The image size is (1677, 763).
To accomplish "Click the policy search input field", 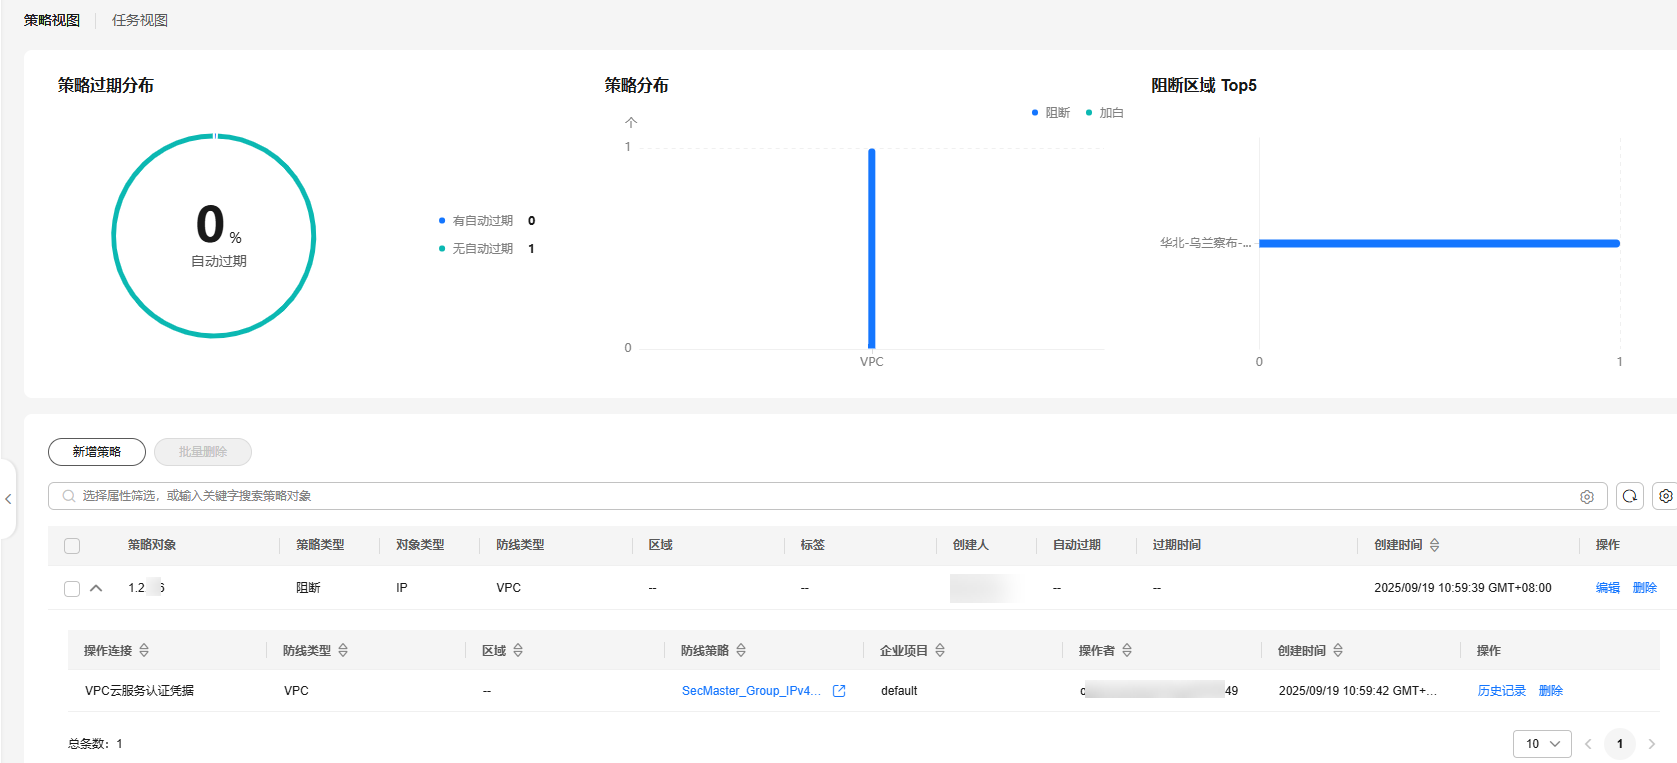I will click(800, 496).
